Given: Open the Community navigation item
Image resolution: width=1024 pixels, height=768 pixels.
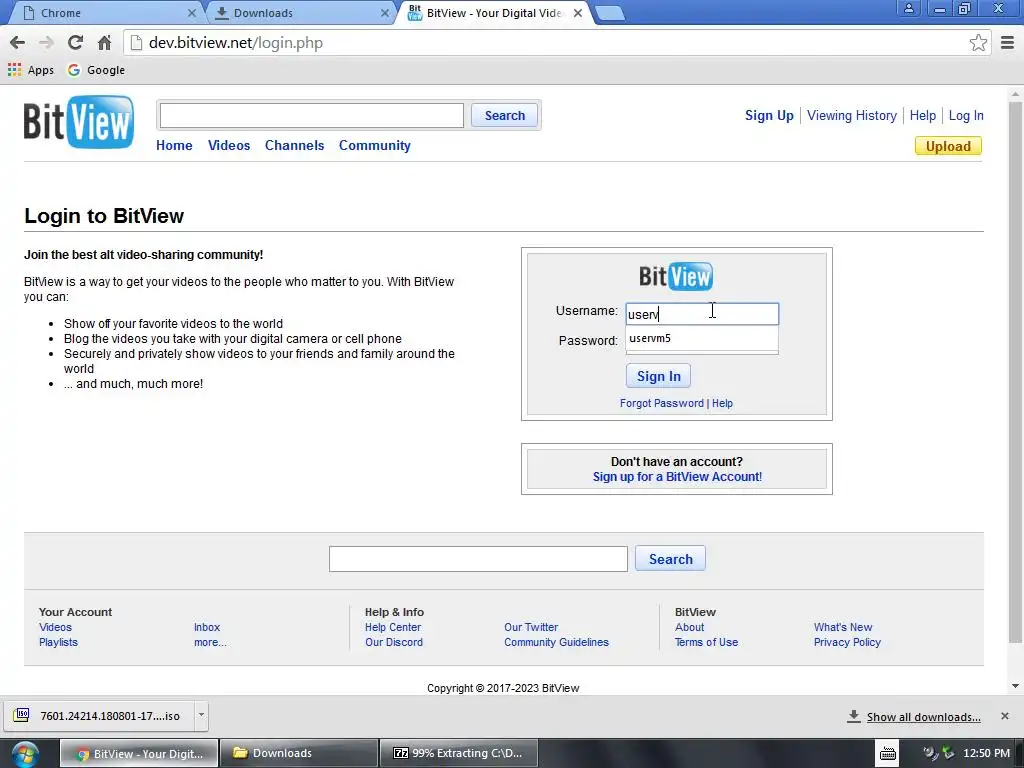Looking at the screenshot, I should coord(375,146).
